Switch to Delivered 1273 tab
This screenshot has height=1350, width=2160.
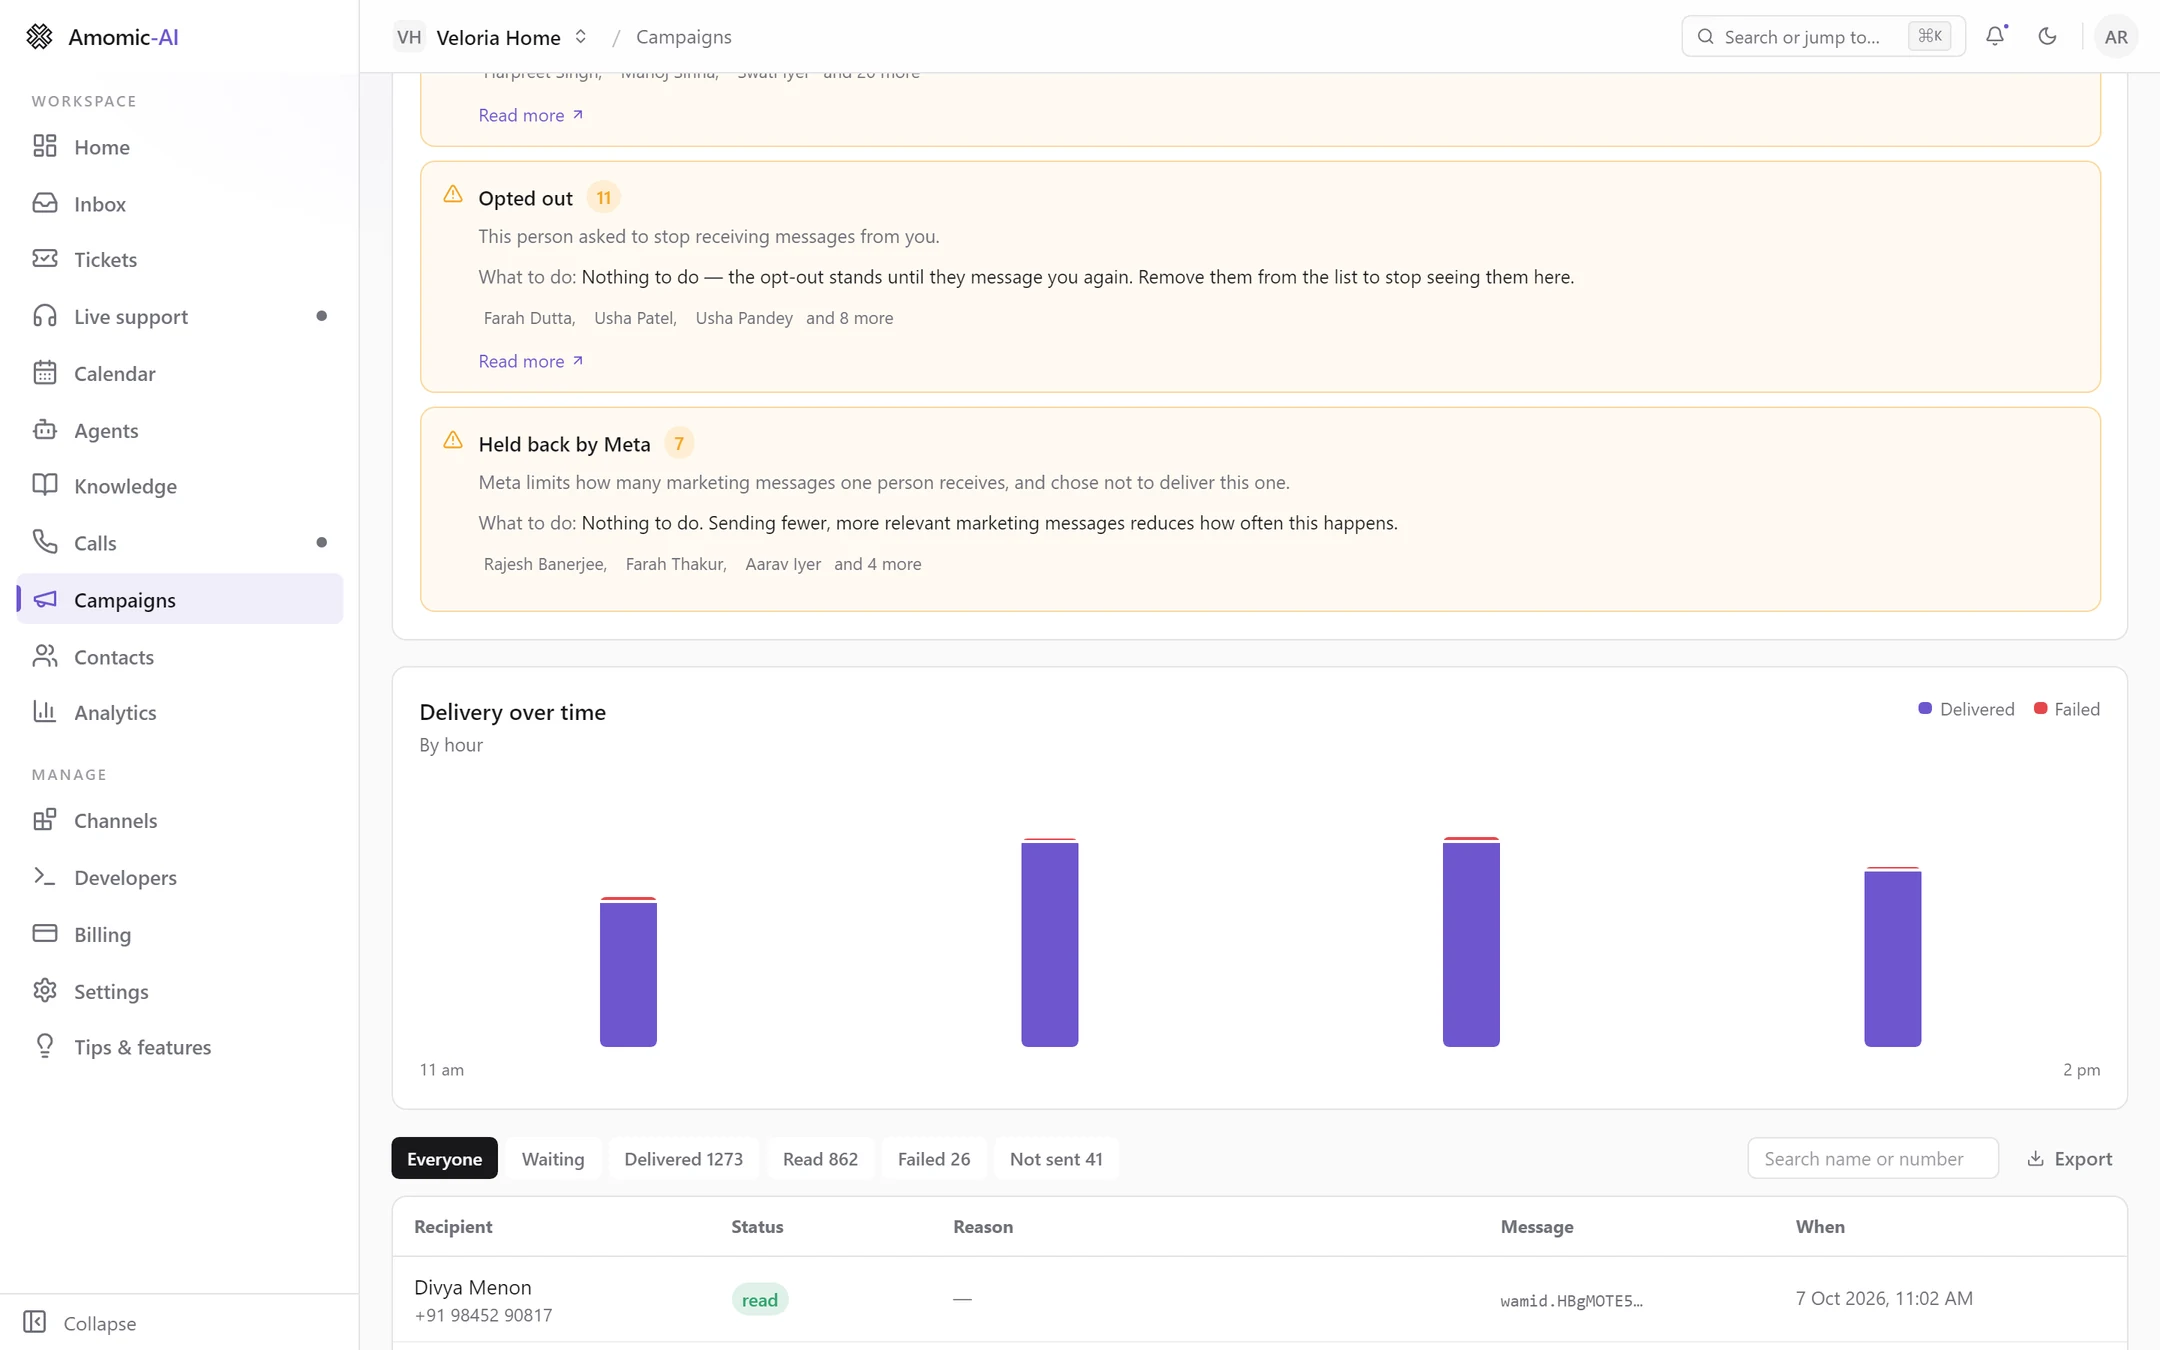coord(684,1159)
